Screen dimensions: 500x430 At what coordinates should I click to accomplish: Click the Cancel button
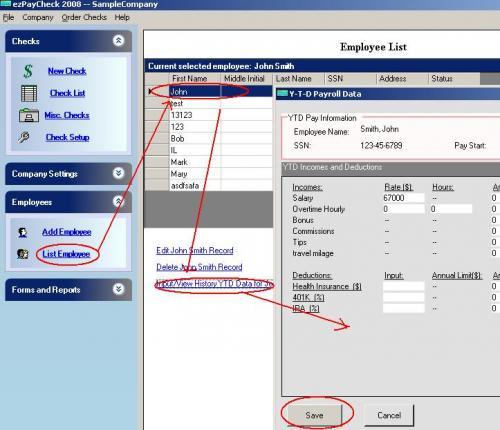click(389, 415)
